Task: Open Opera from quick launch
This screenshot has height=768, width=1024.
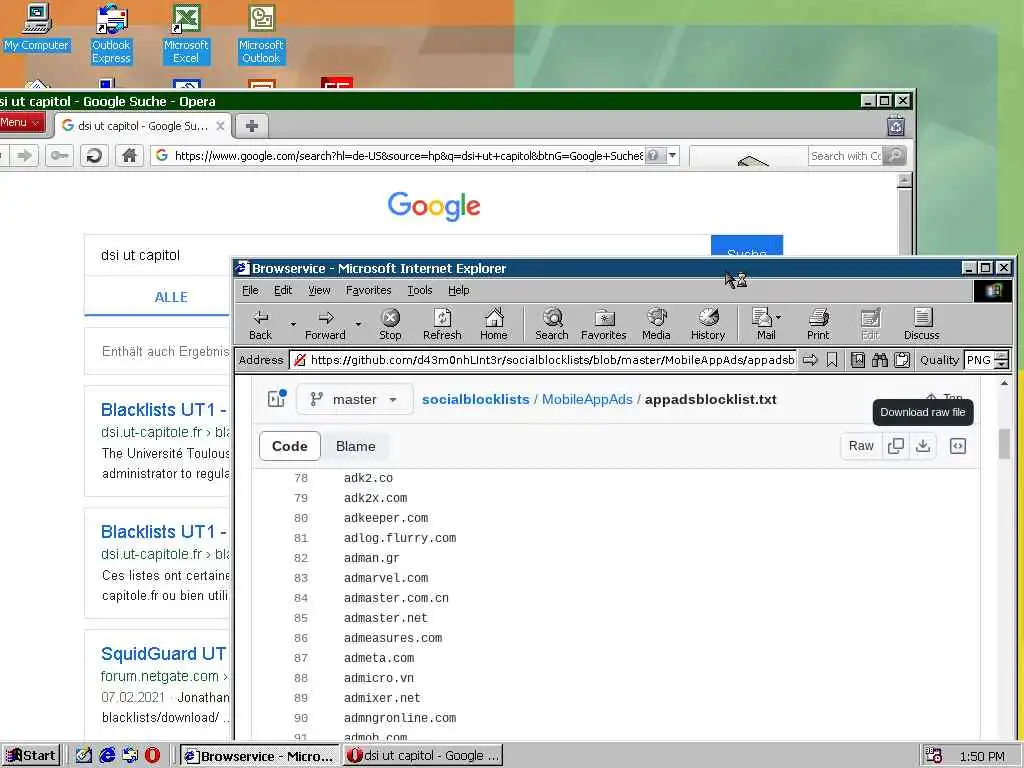Action: click(152, 756)
